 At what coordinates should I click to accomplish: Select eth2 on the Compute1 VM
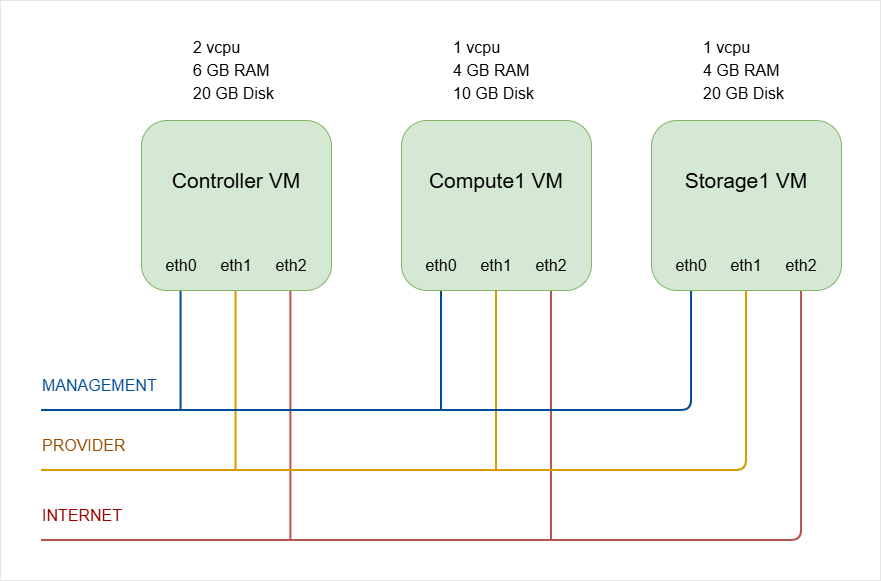click(x=551, y=266)
